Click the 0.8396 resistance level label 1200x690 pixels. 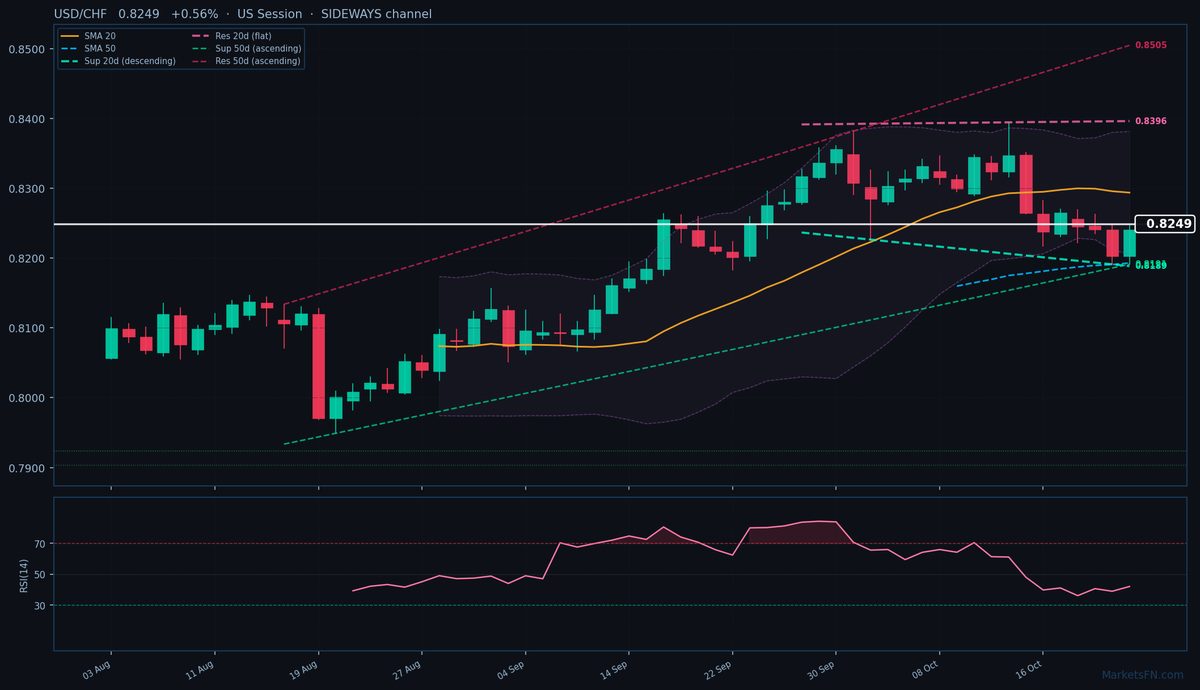coord(1151,121)
